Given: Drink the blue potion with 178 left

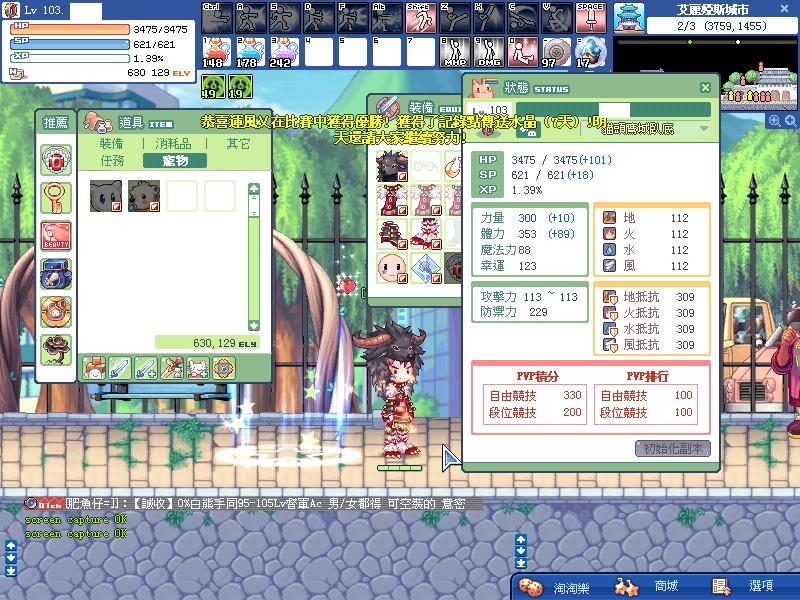Looking at the screenshot, I should click(251, 52).
